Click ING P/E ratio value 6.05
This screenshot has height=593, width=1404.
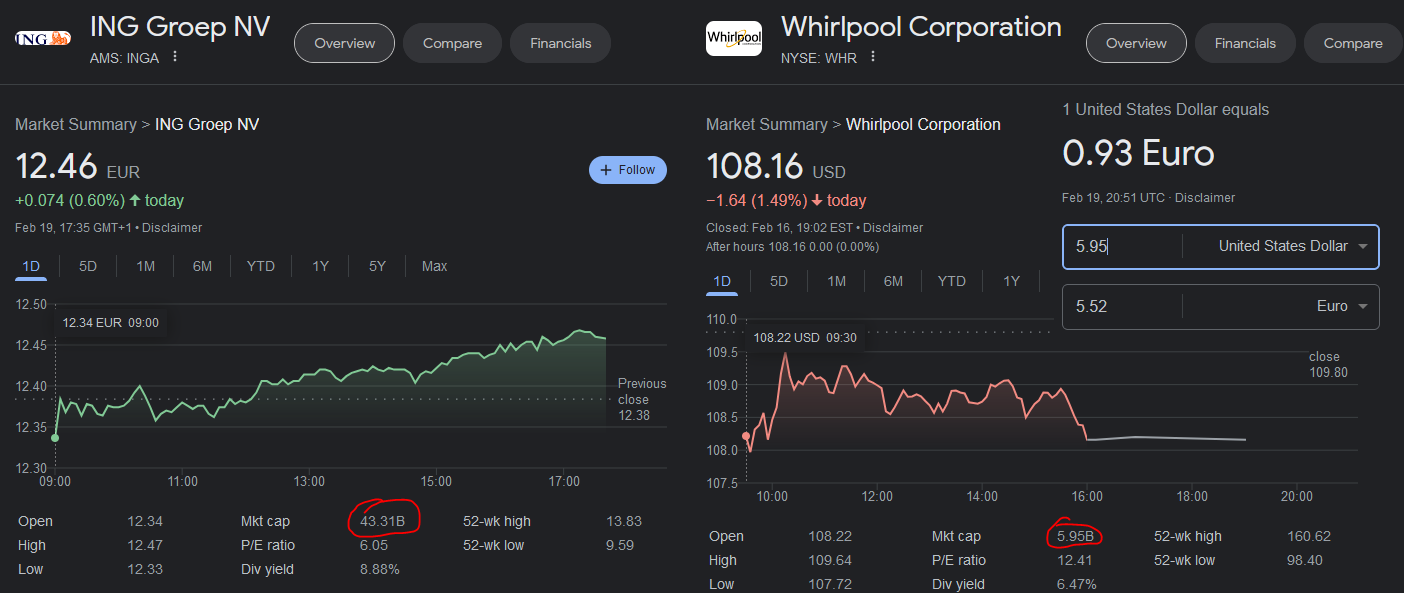(x=374, y=545)
